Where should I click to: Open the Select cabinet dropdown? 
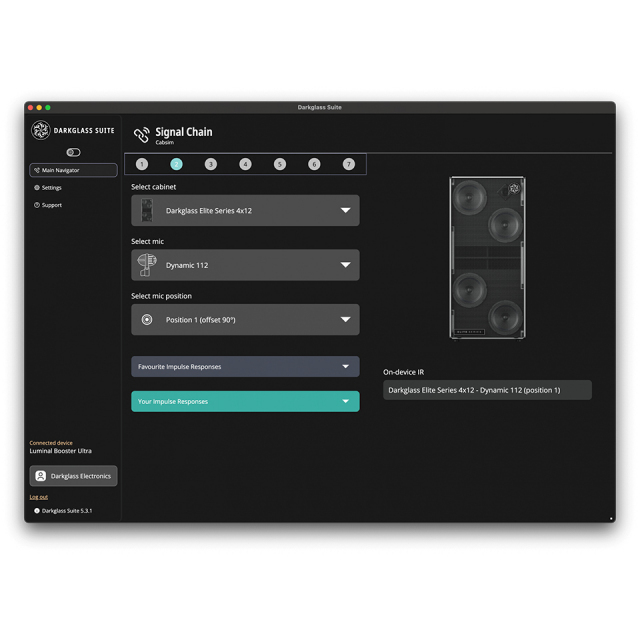pyautogui.click(x=245, y=211)
